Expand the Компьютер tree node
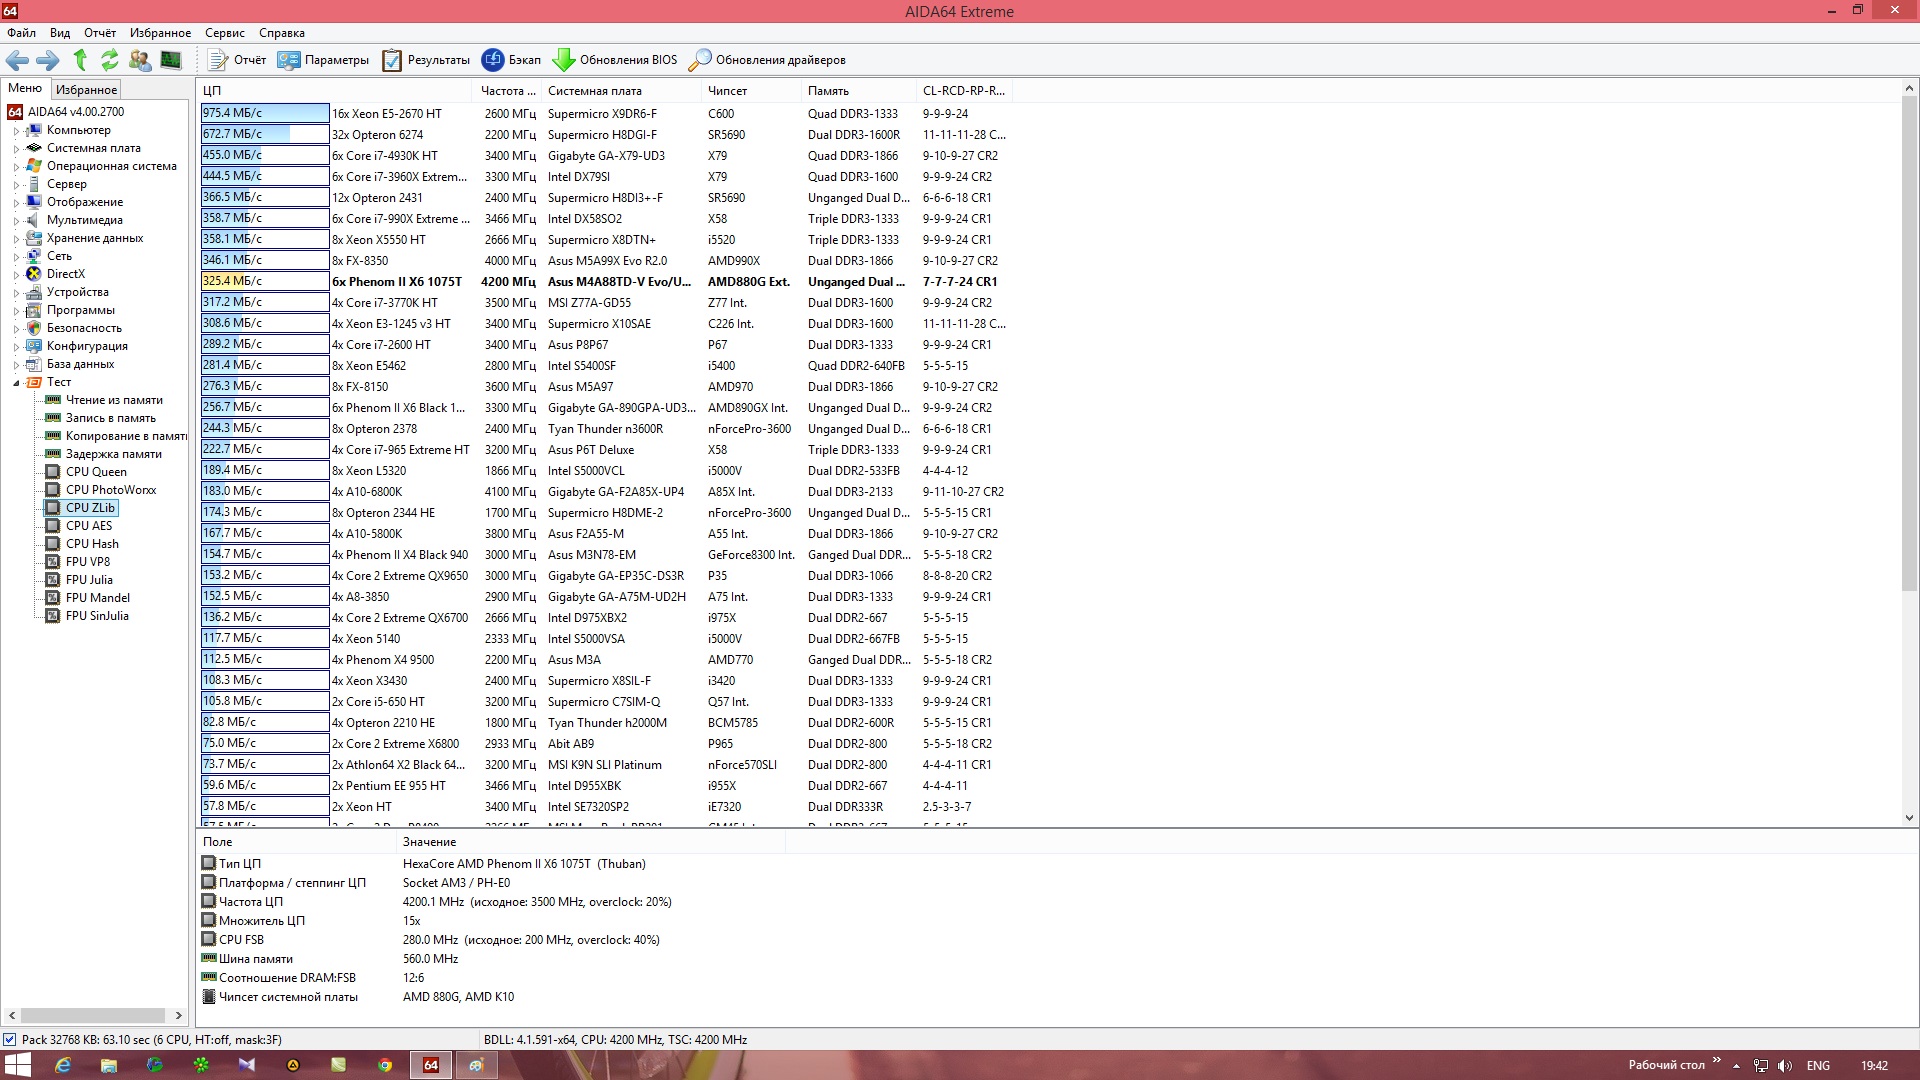Viewport: 1920px width, 1080px height. 16,131
